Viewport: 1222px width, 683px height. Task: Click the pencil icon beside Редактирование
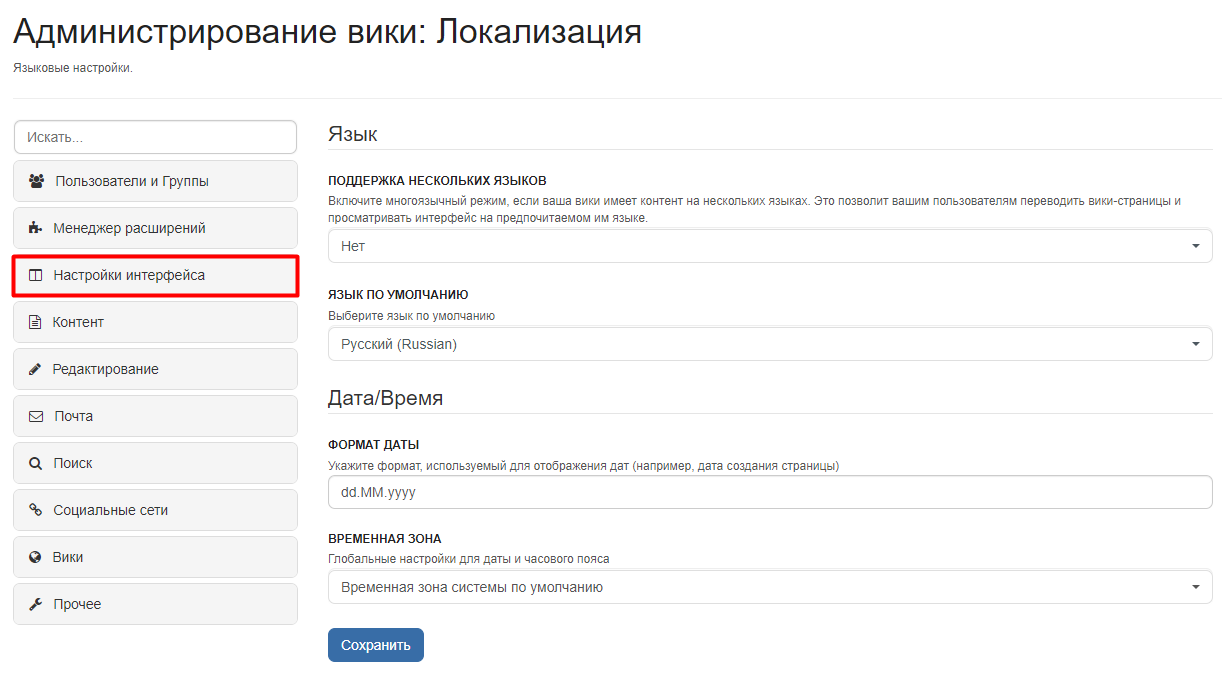(35, 369)
